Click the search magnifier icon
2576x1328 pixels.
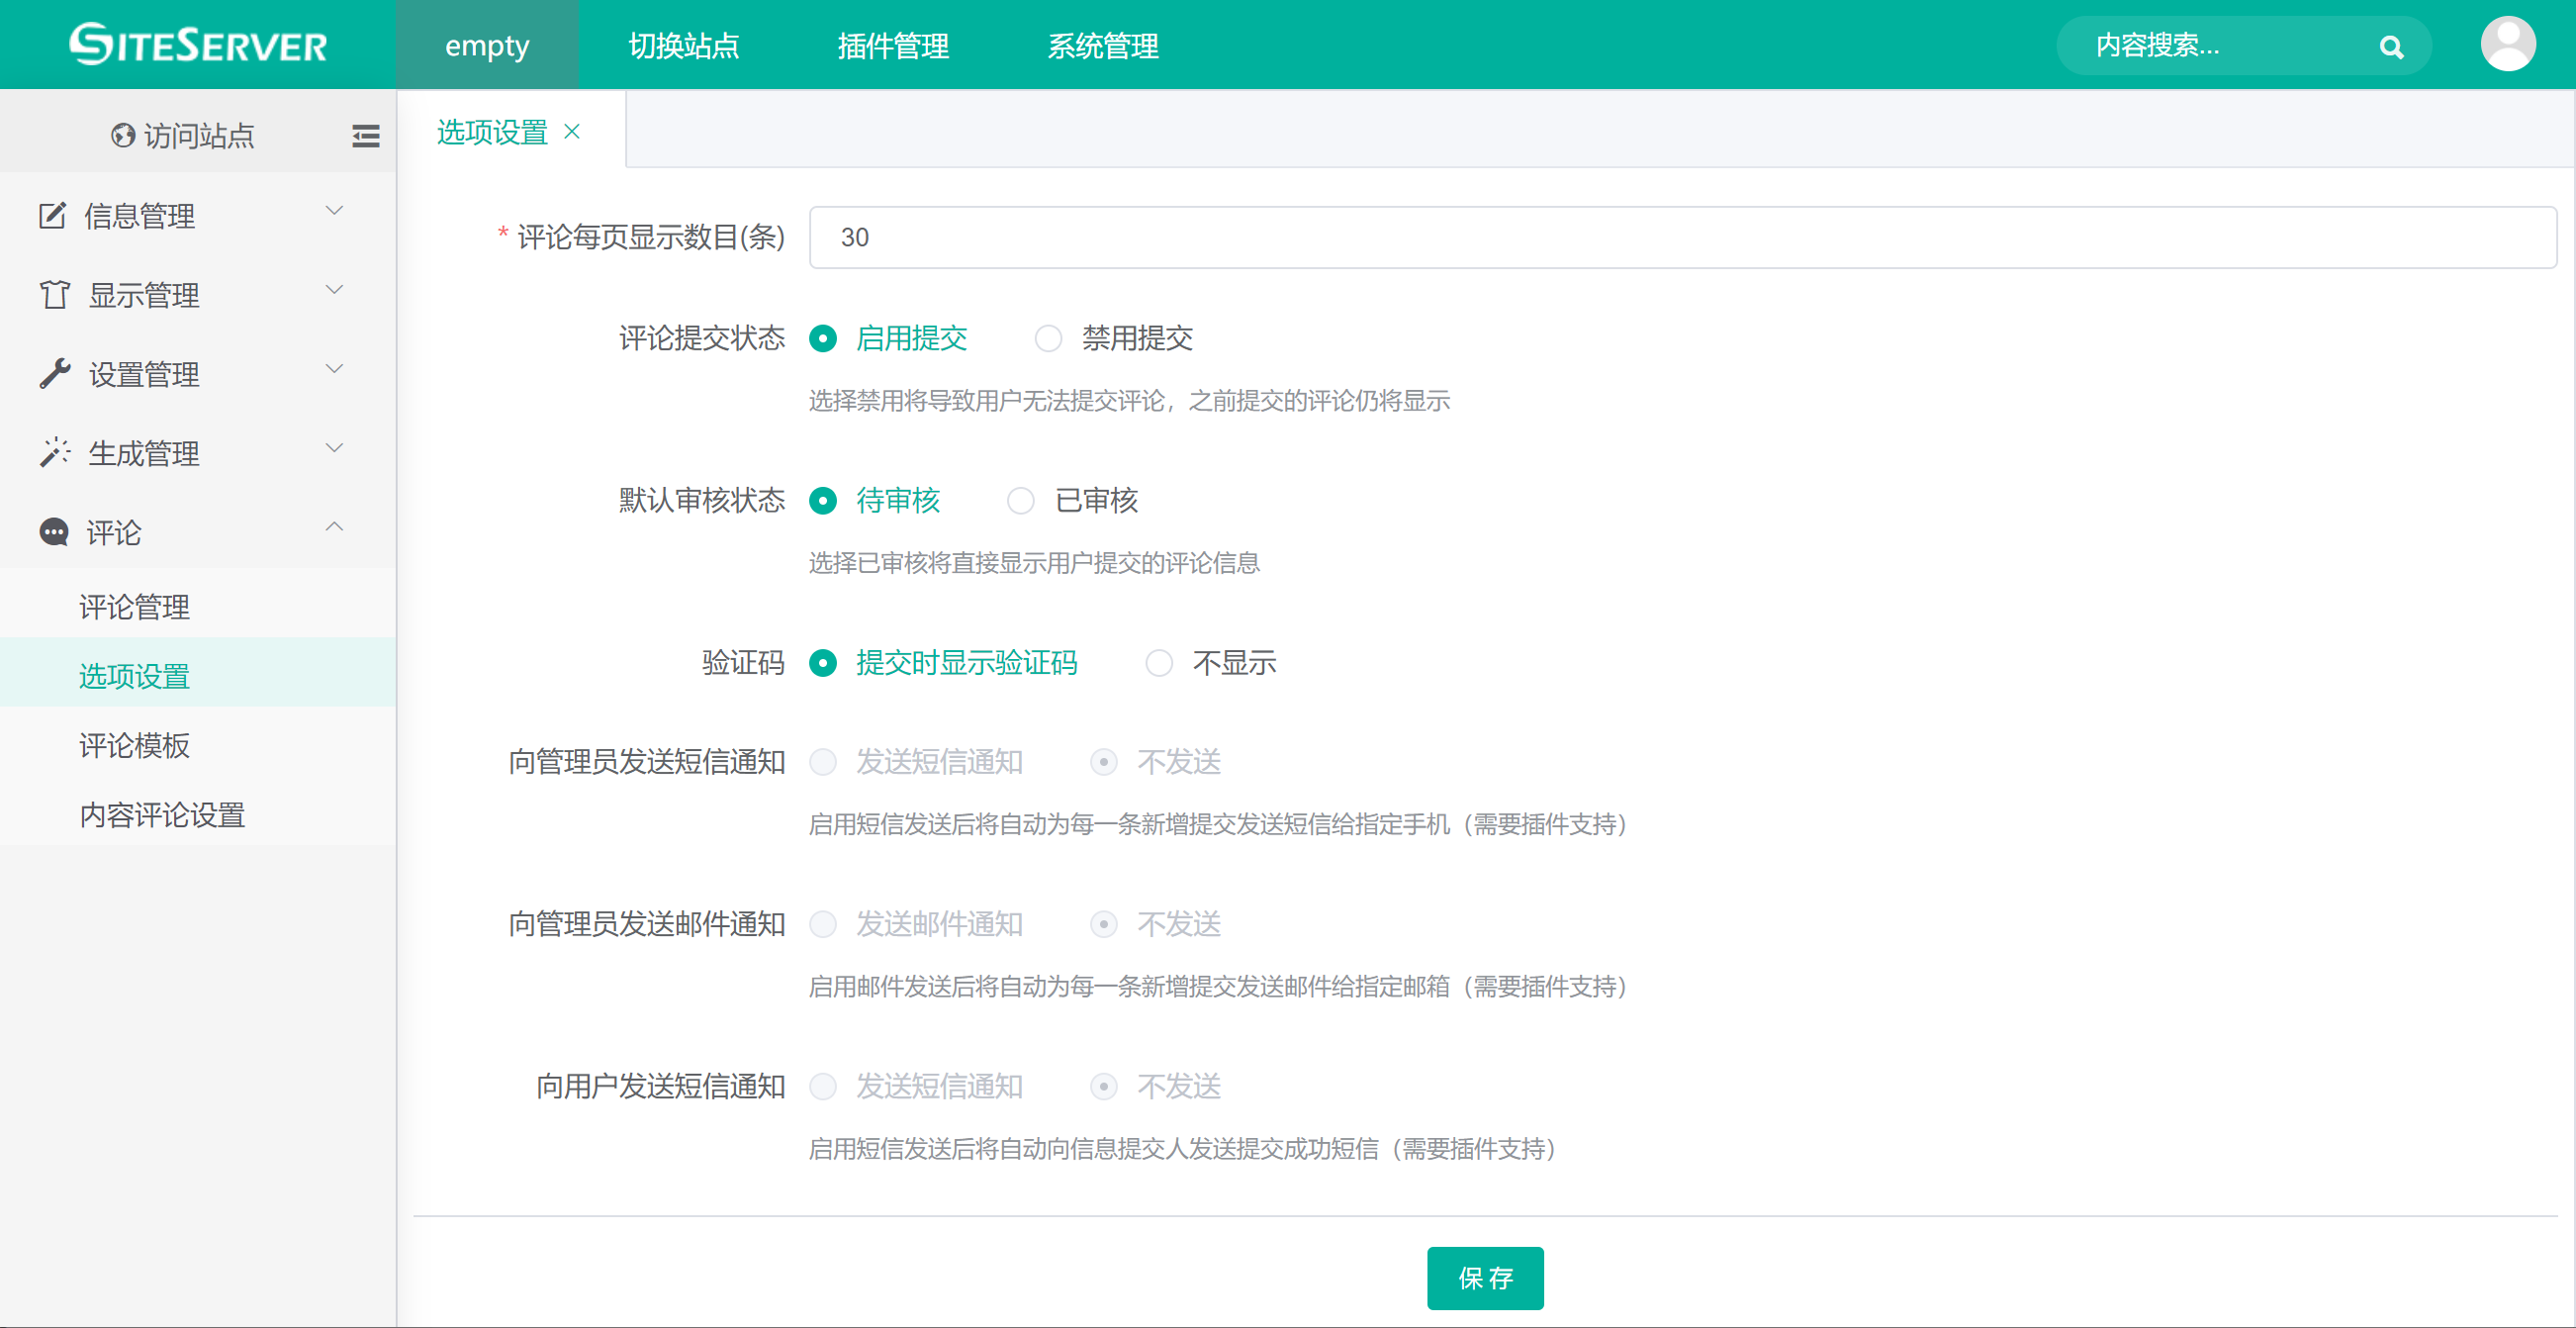click(2390, 47)
